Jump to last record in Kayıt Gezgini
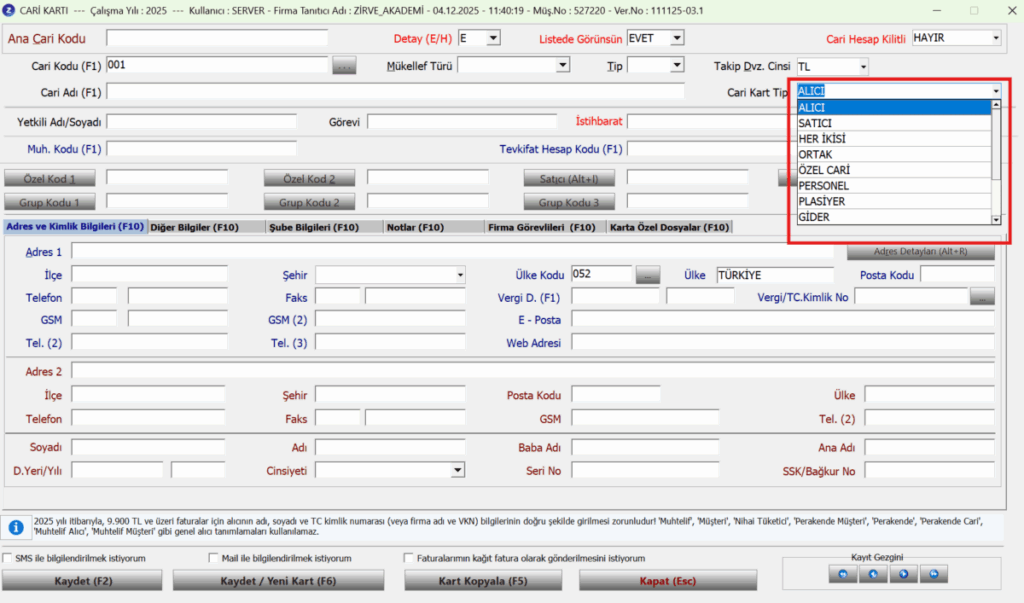Image resolution: width=1024 pixels, height=603 pixels. 934,574
